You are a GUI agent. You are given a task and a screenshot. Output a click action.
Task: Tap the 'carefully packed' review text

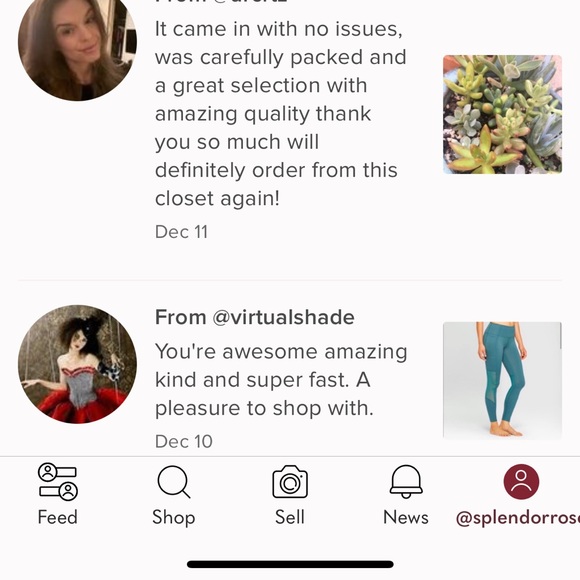click(x=281, y=113)
